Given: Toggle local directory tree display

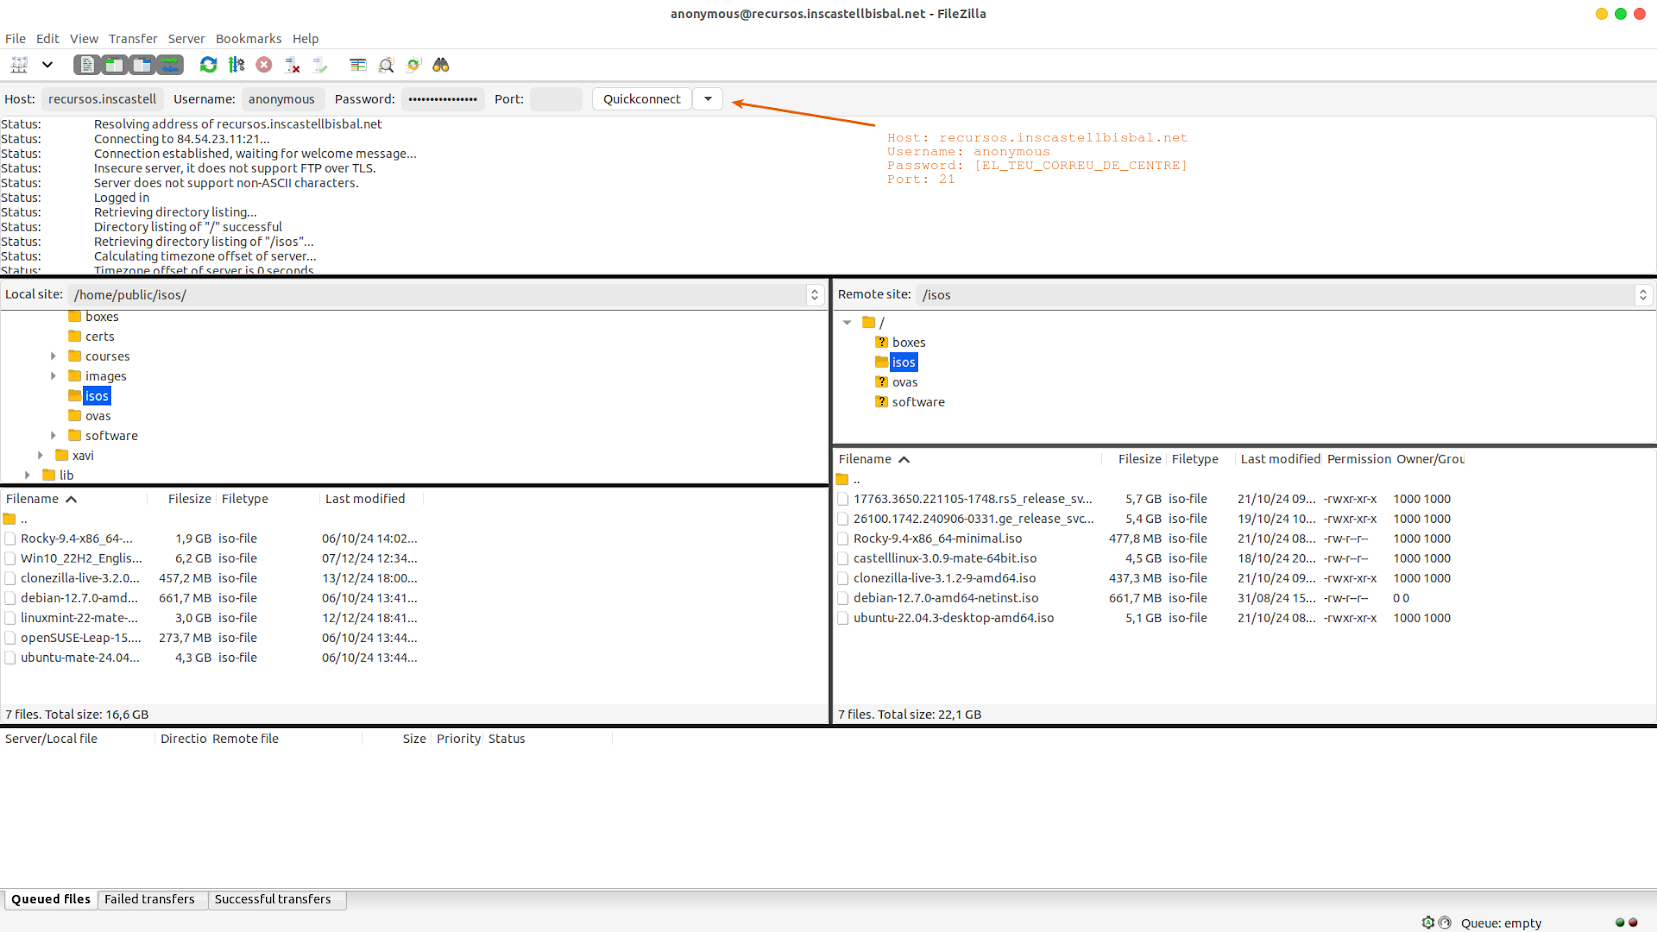Looking at the screenshot, I should [114, 65].
